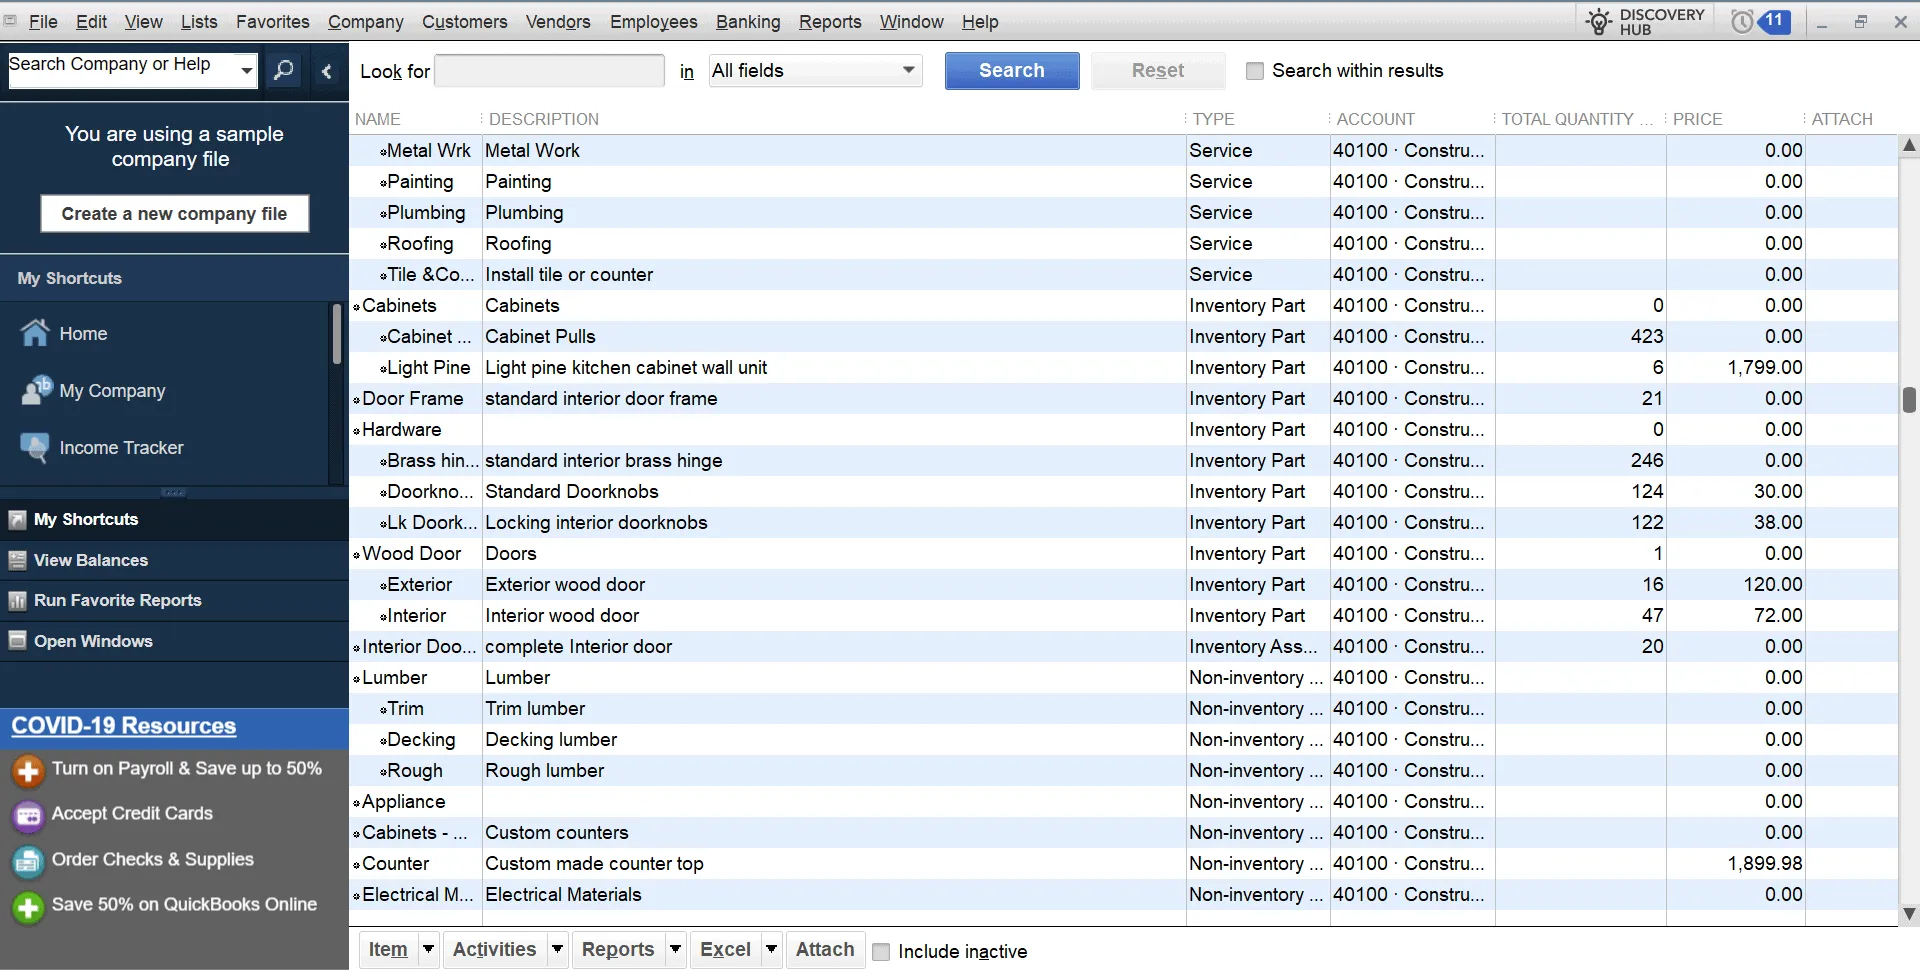Screen dimensions: 1920x970
Task: Open the Reports dropdown arrow at bottom
Action: pos(675,949)
